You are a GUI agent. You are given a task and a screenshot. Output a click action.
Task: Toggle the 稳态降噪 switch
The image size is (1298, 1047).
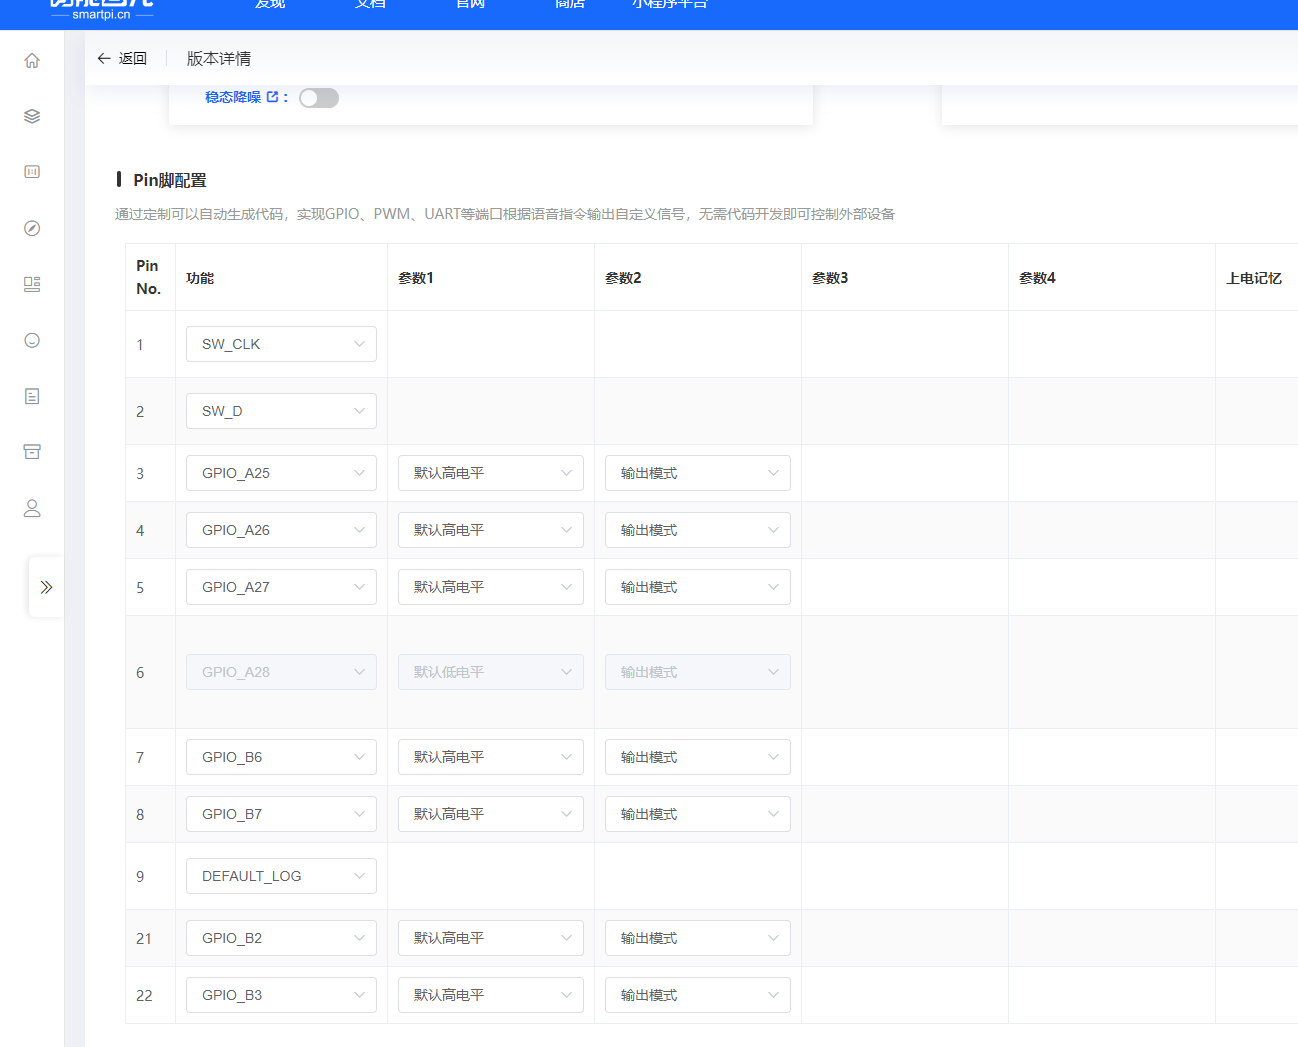pyautogui.click(x=319, y=98)
